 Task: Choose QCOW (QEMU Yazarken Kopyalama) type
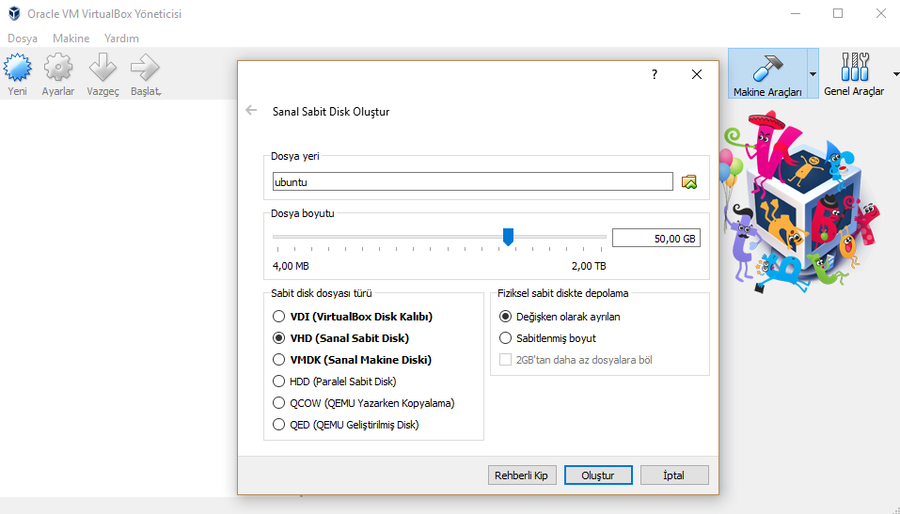[279, 403]
